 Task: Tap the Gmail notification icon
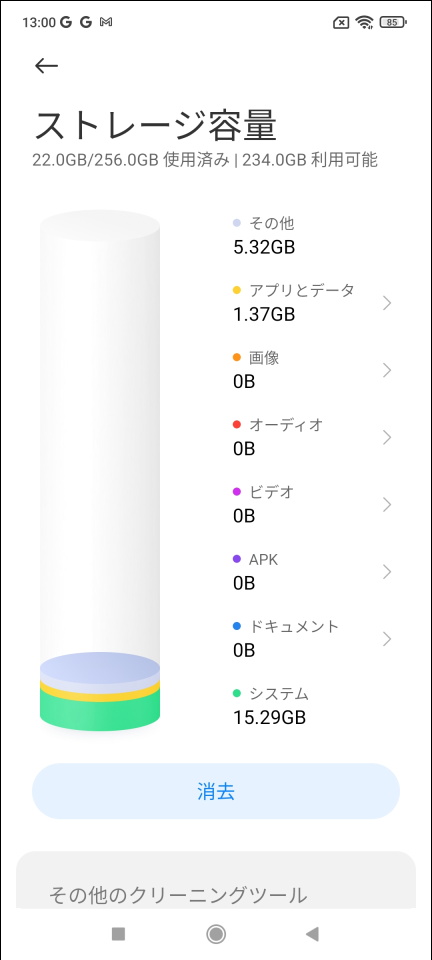pos(106,23)
